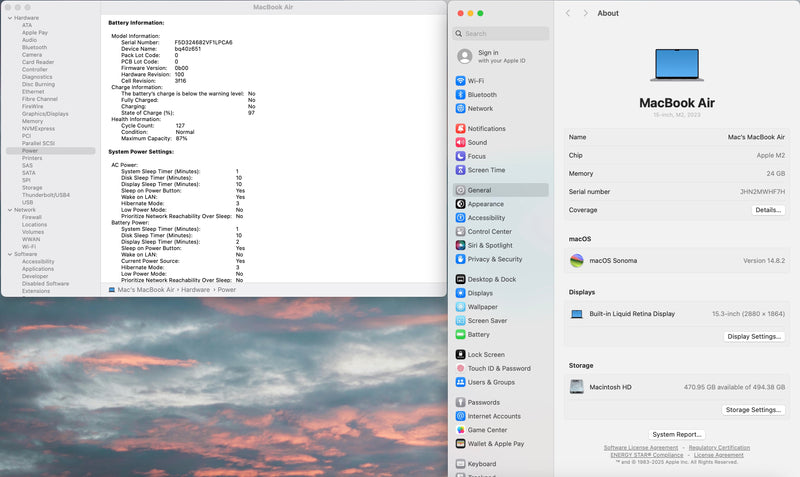This screenshot has height=477, width=800.
Task: Click the Settings search field
Action: tap(500, 33)
